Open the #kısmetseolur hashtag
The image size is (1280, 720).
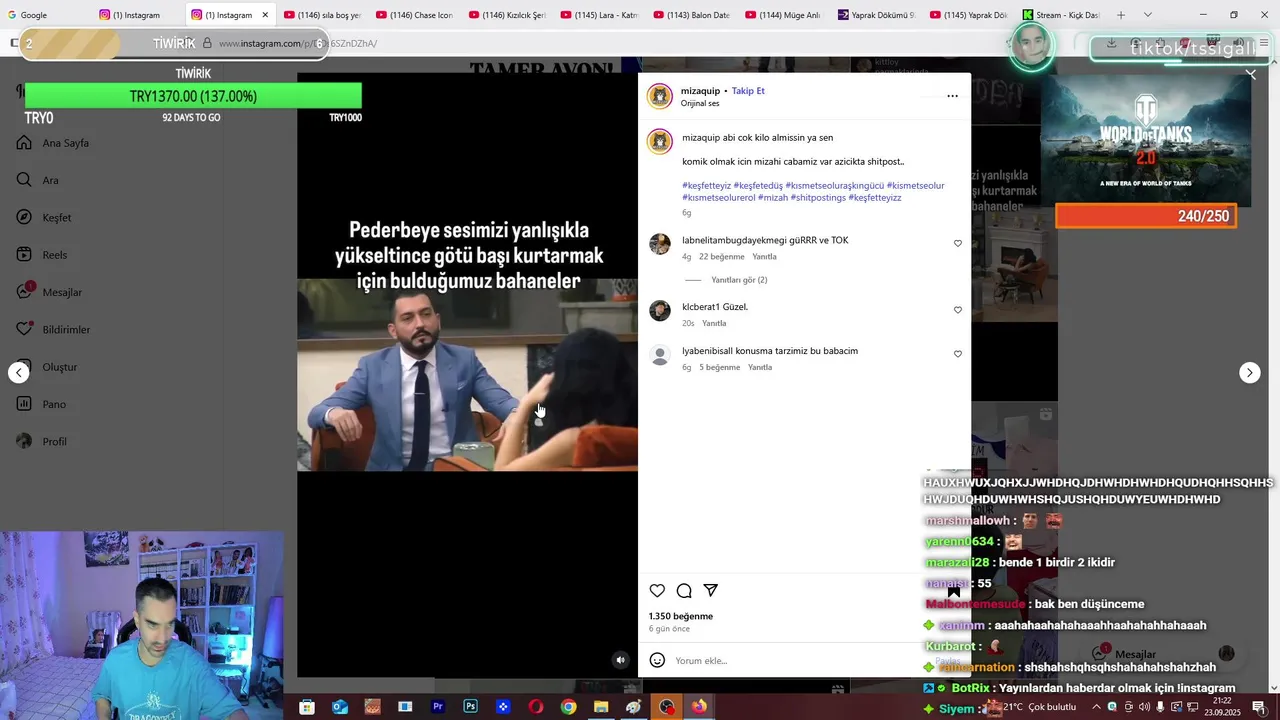click(x=915, y=185)
